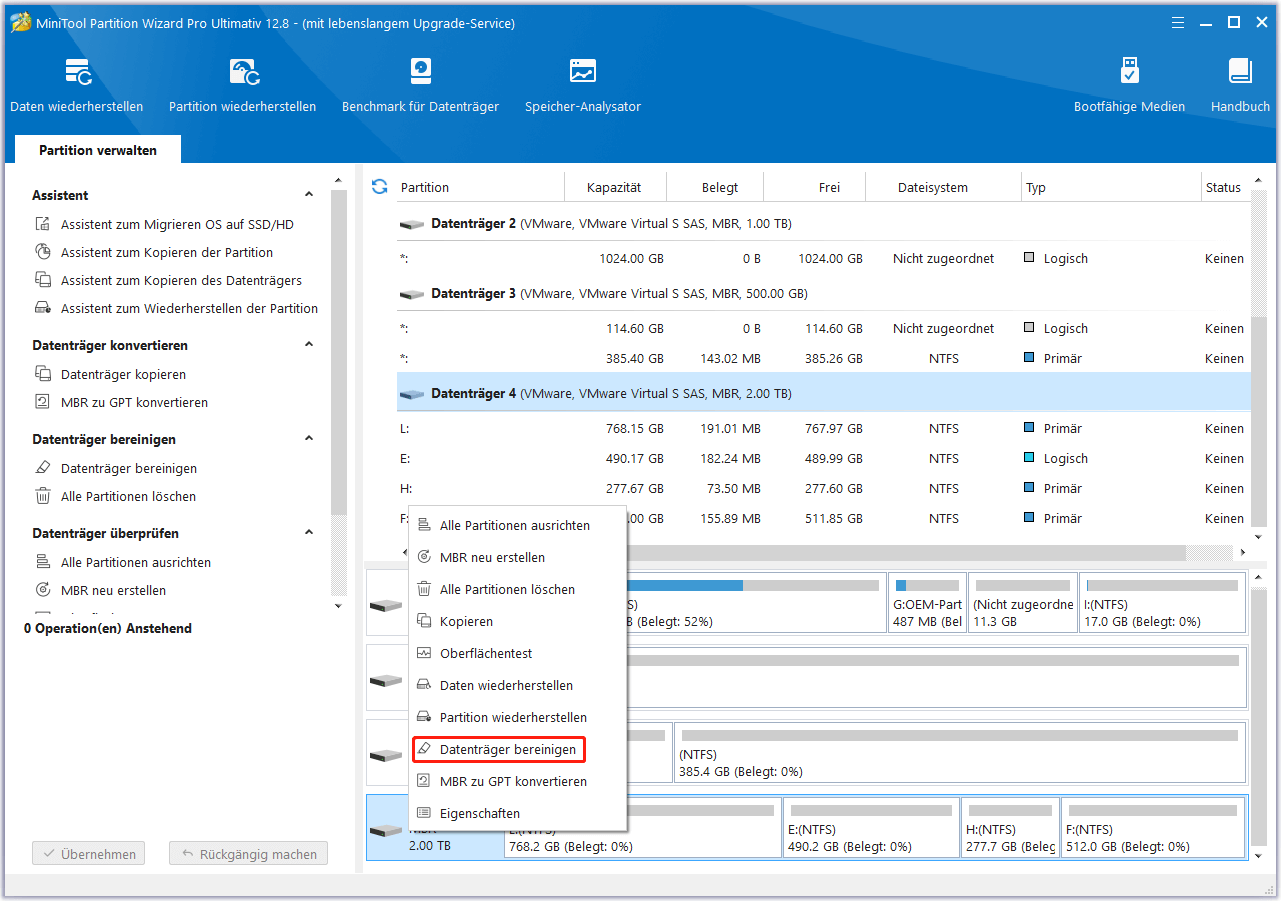Screen dimensions: 1281x902
Task: Click sidebar scroll down arrow
Action: (338, 606)
